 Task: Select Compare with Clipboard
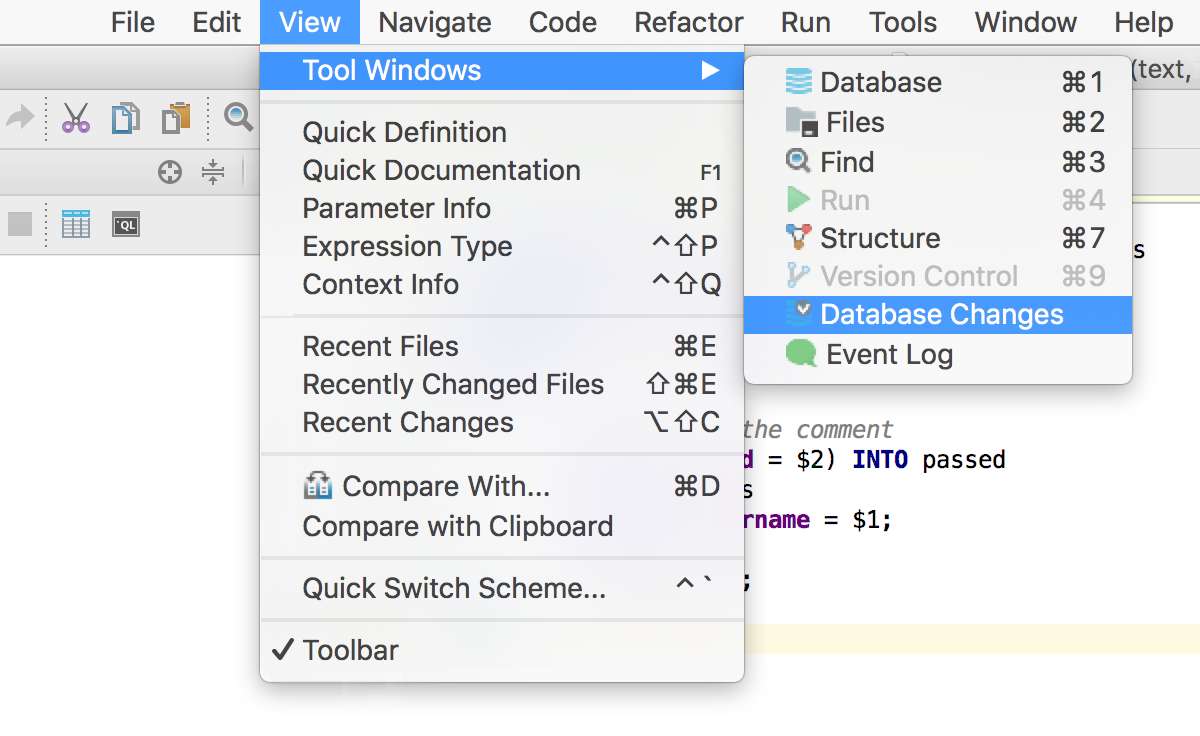pos(457,527)
